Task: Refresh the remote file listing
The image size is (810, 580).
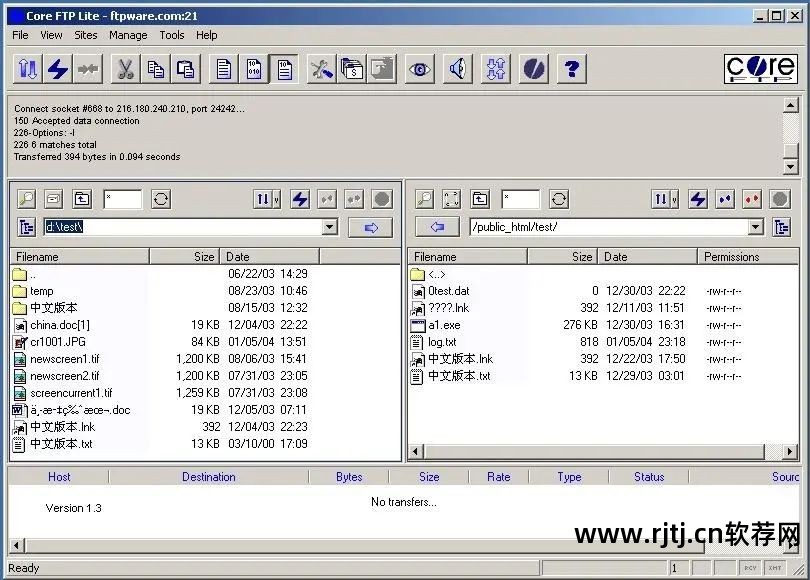Action: [x=558, y=199]
